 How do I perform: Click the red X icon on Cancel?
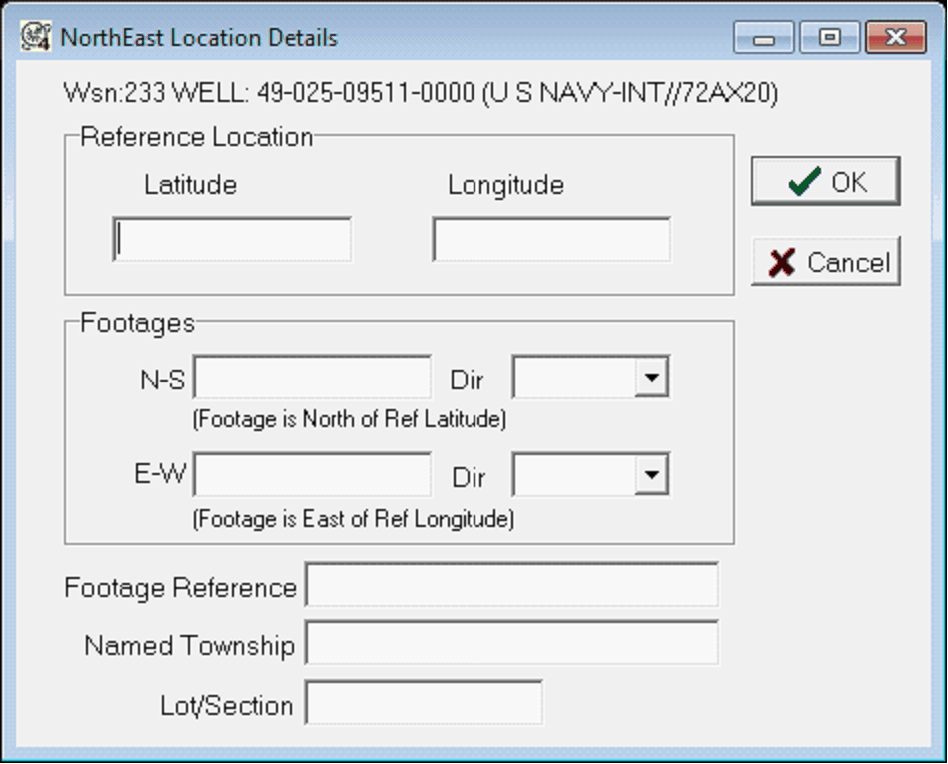782,262
